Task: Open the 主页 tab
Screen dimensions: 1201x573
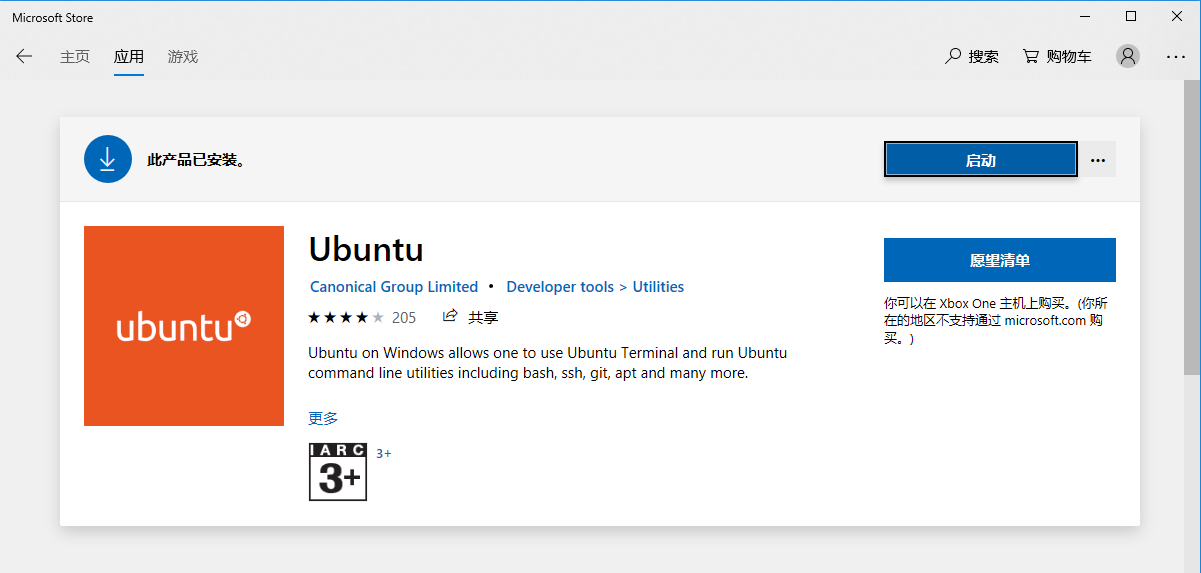Action: [75, 57]
